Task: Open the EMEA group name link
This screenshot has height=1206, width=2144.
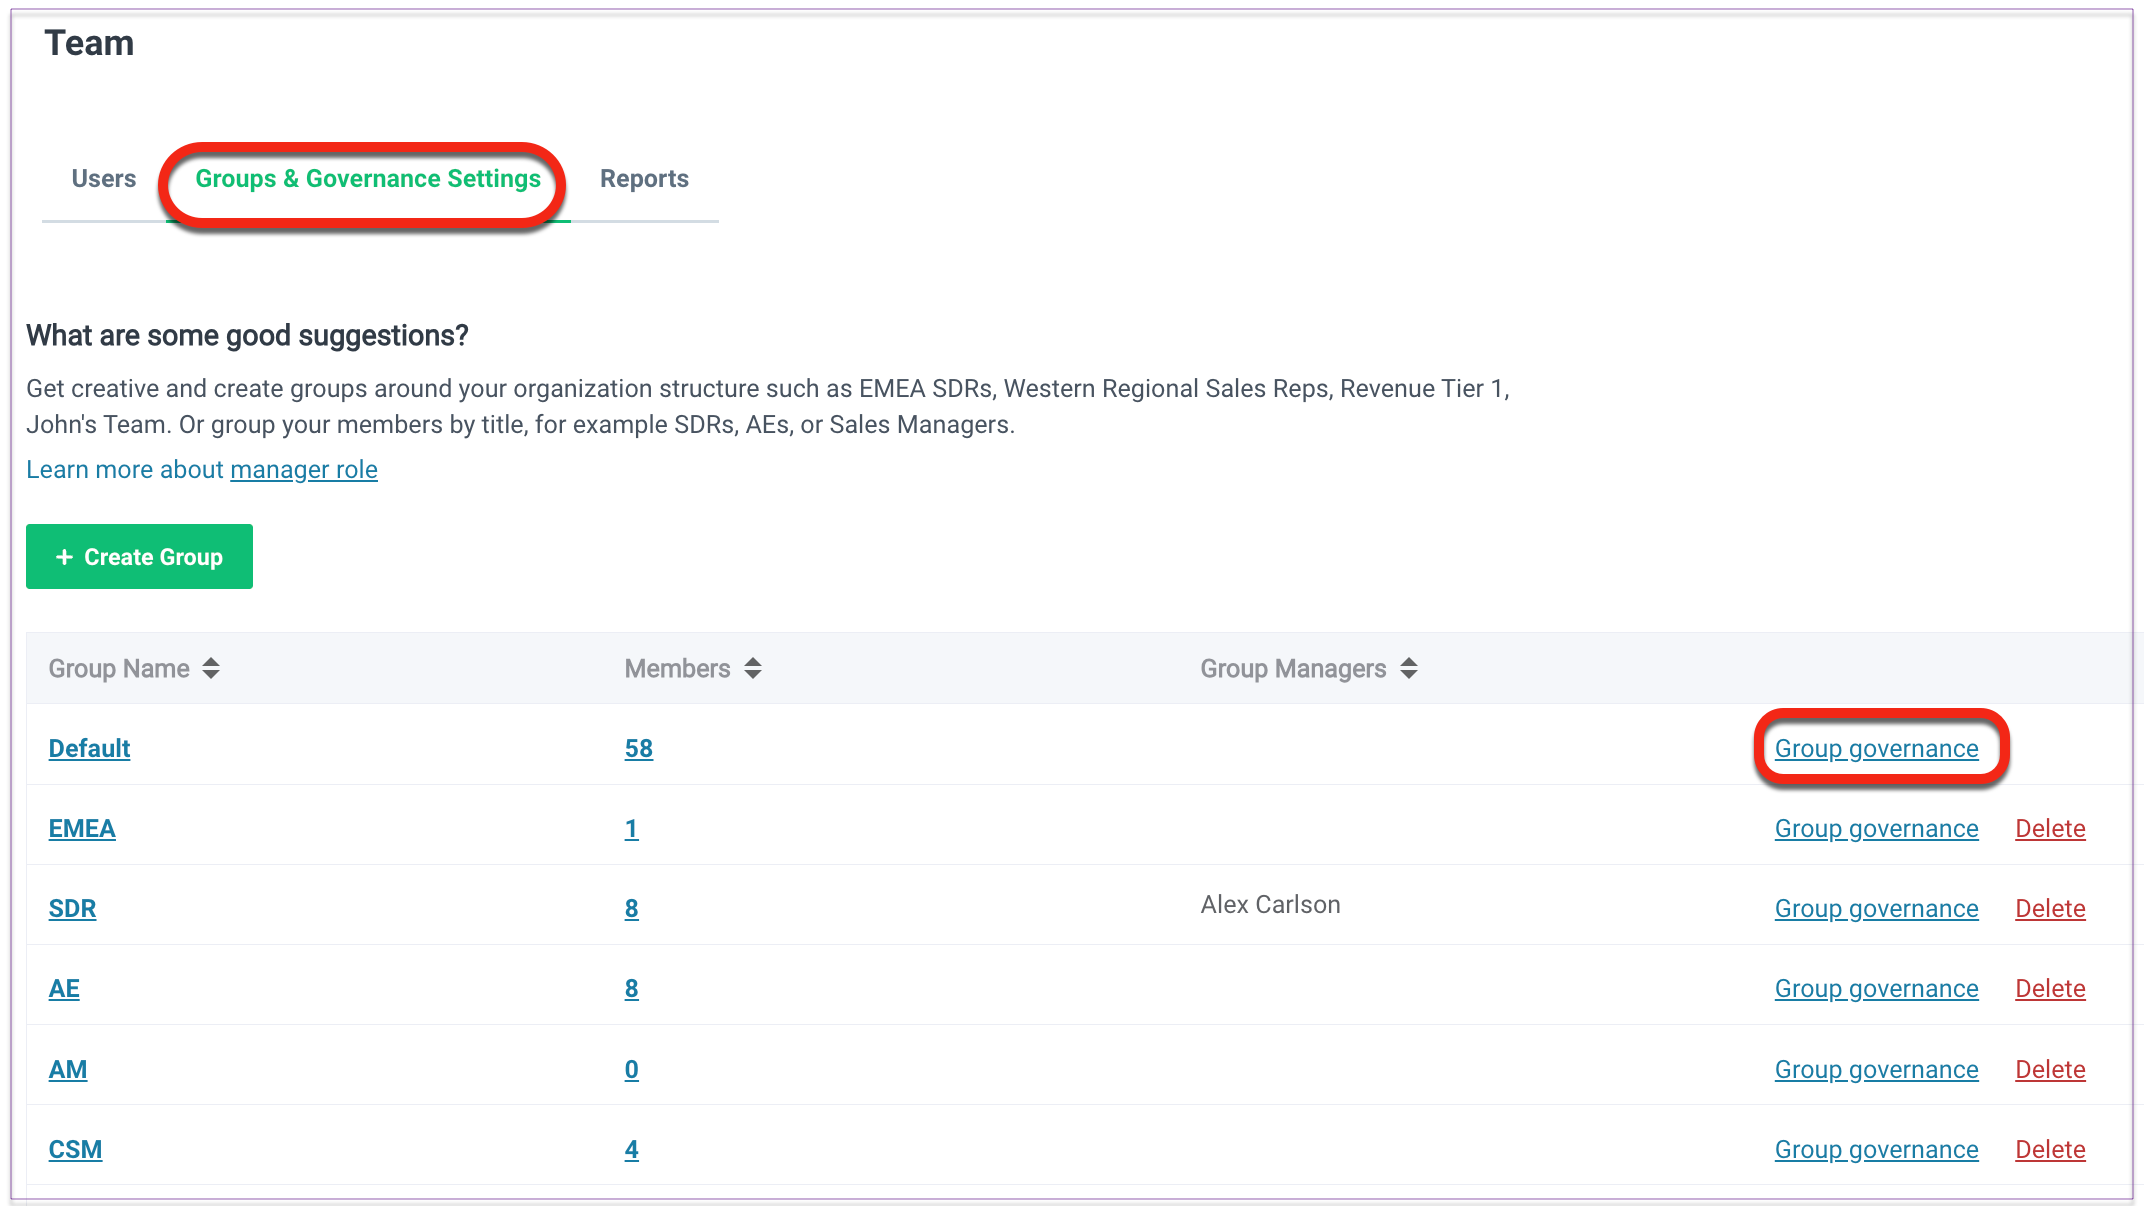Action: [82, 829]
